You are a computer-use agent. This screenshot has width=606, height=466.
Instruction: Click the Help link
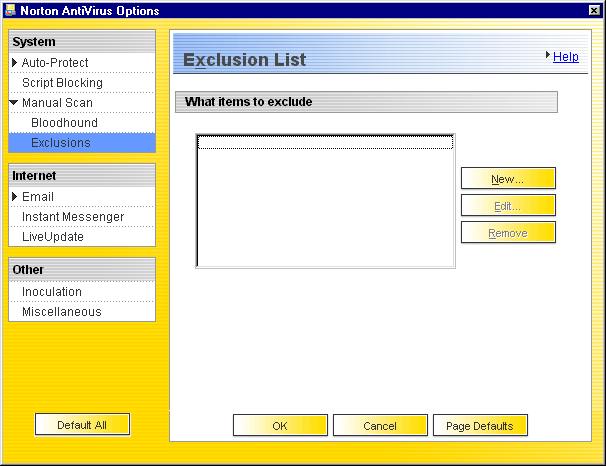point(565,57)
